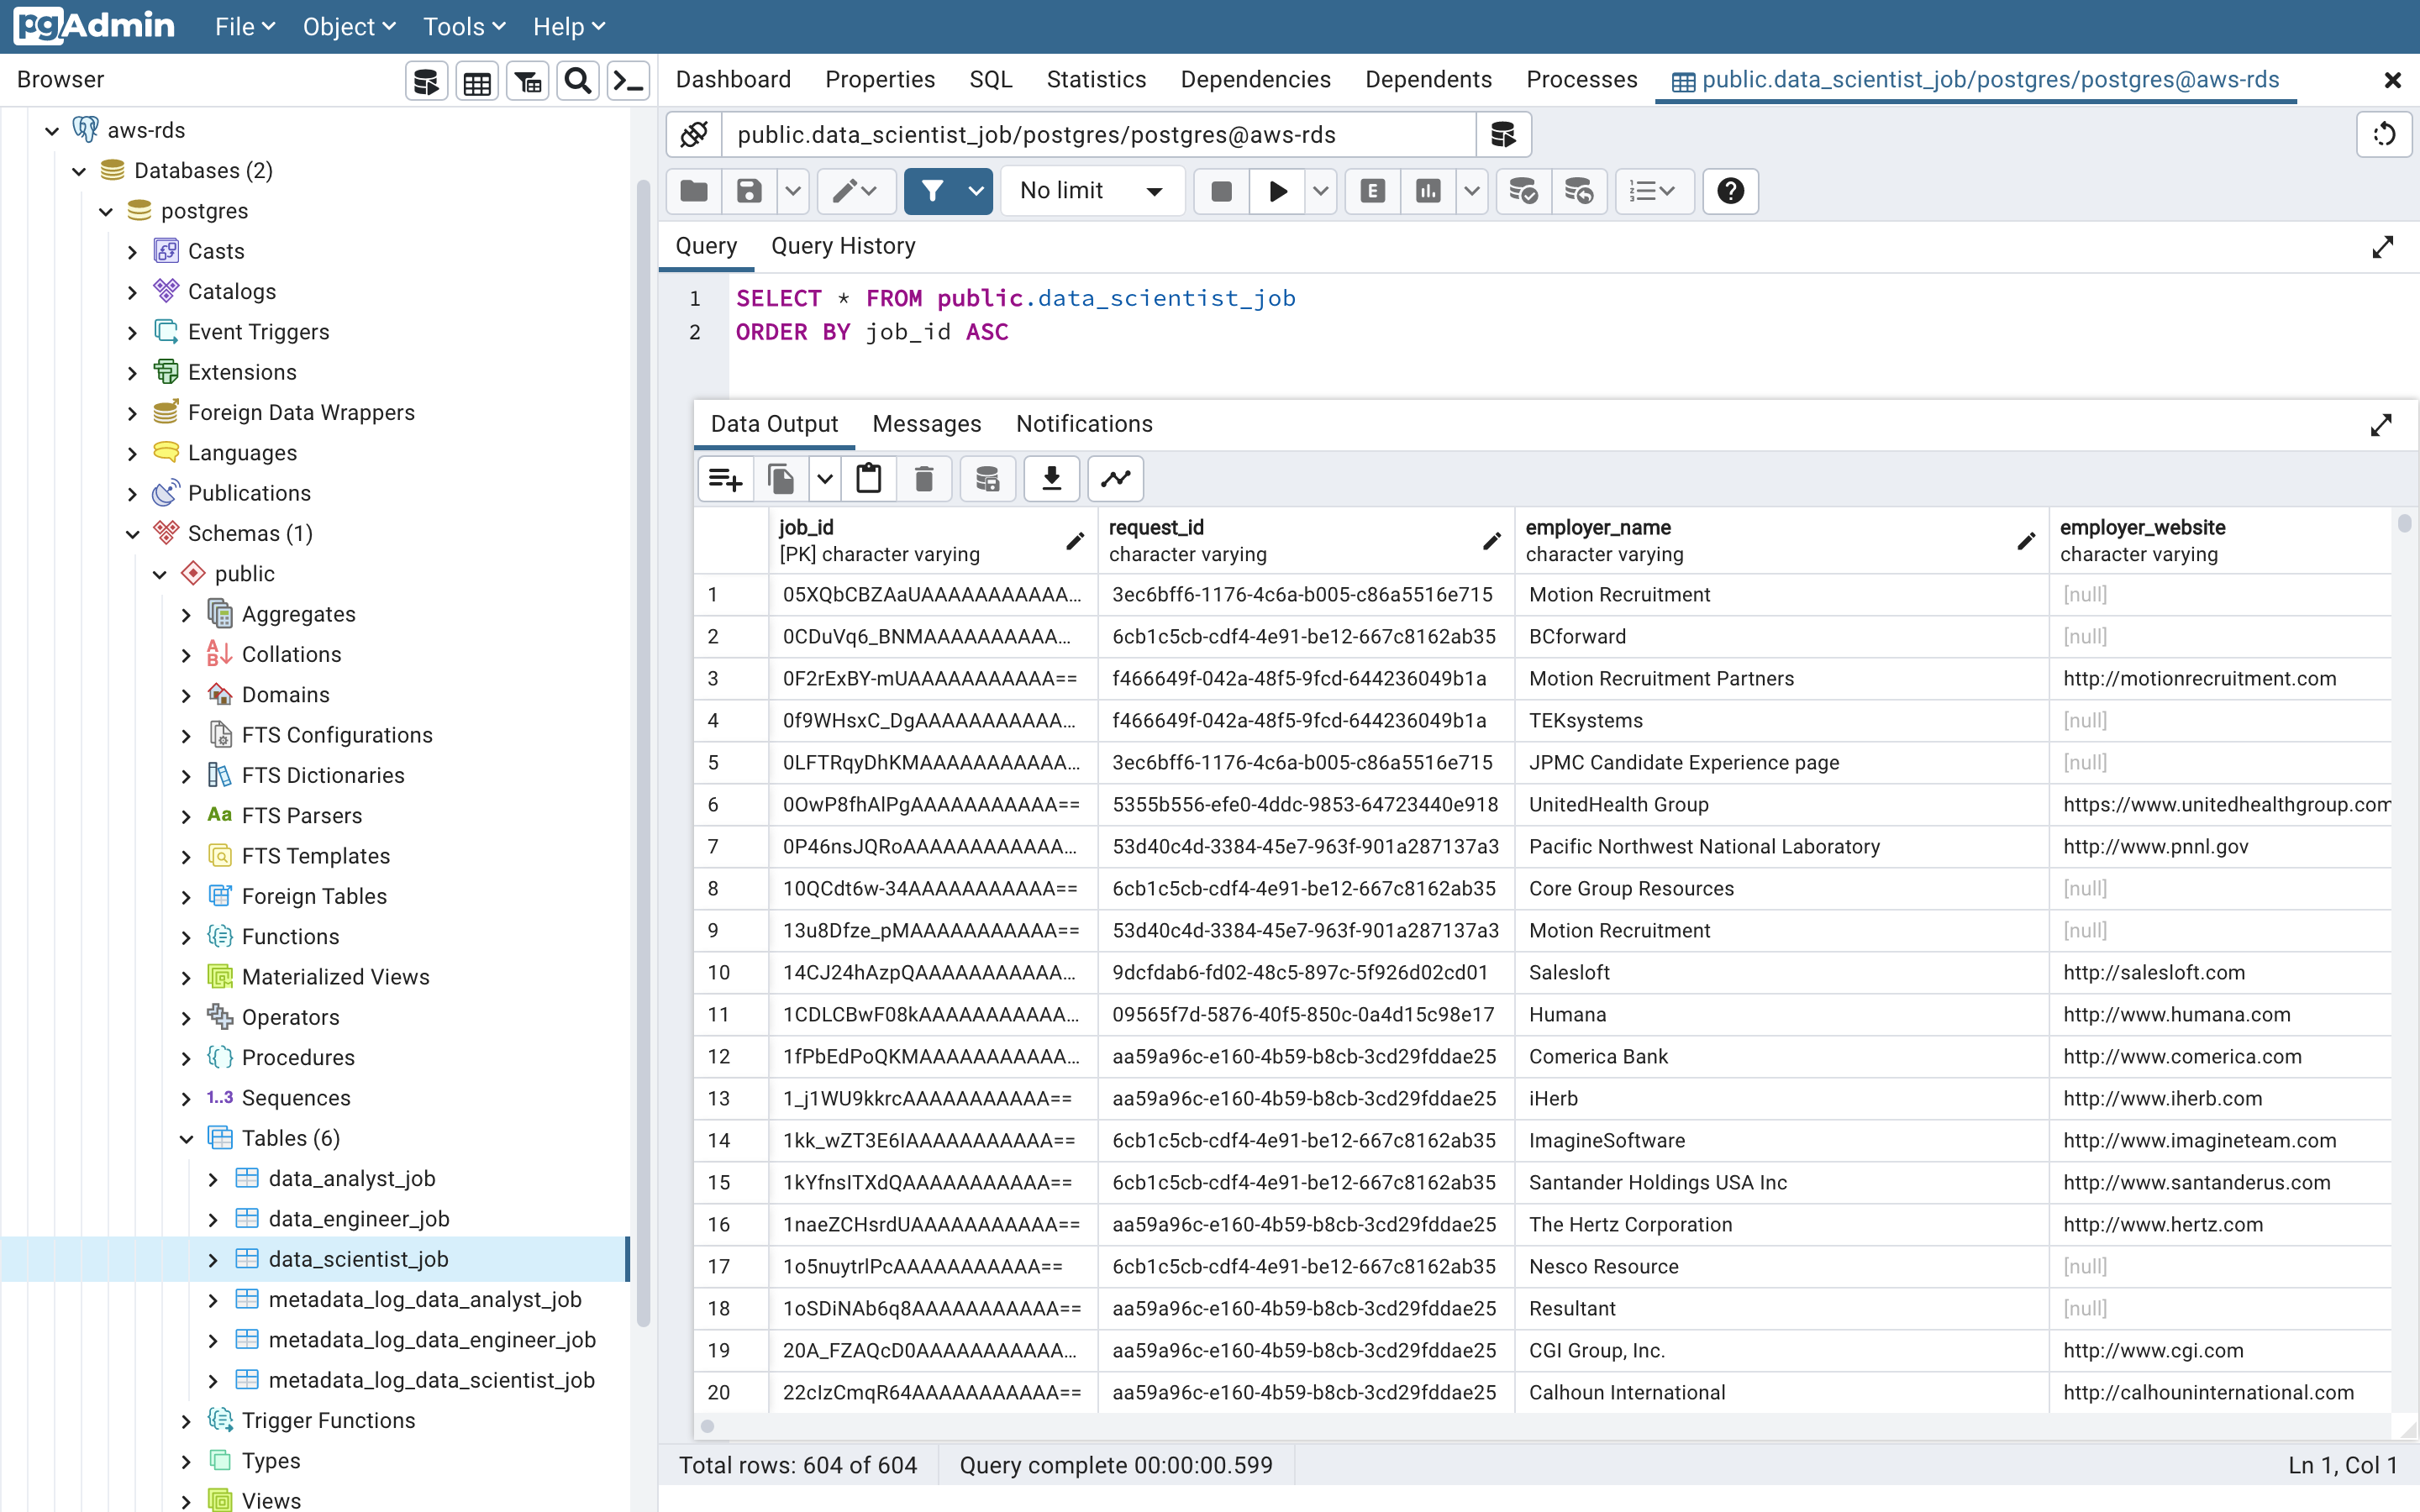Image resolution: width=2420 pixels, height=1512 pixels.
Task: Click the connection status icon
Action: tap(694, 134)
